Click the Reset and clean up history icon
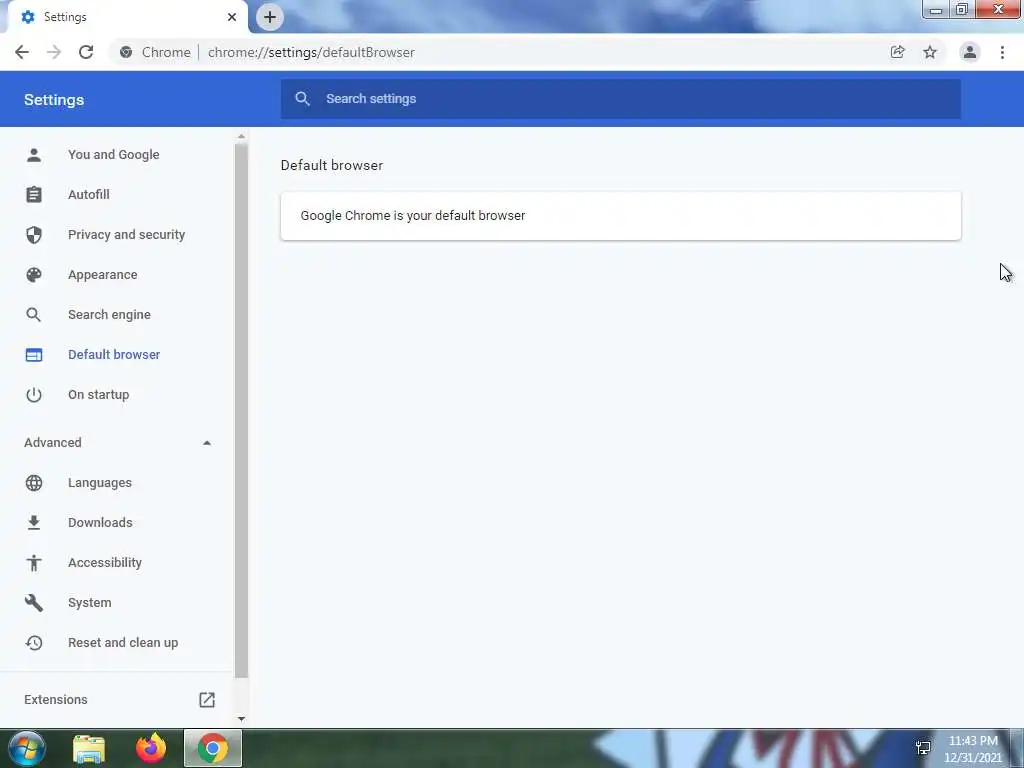The image size is (1024, 768). click(34, 643)
